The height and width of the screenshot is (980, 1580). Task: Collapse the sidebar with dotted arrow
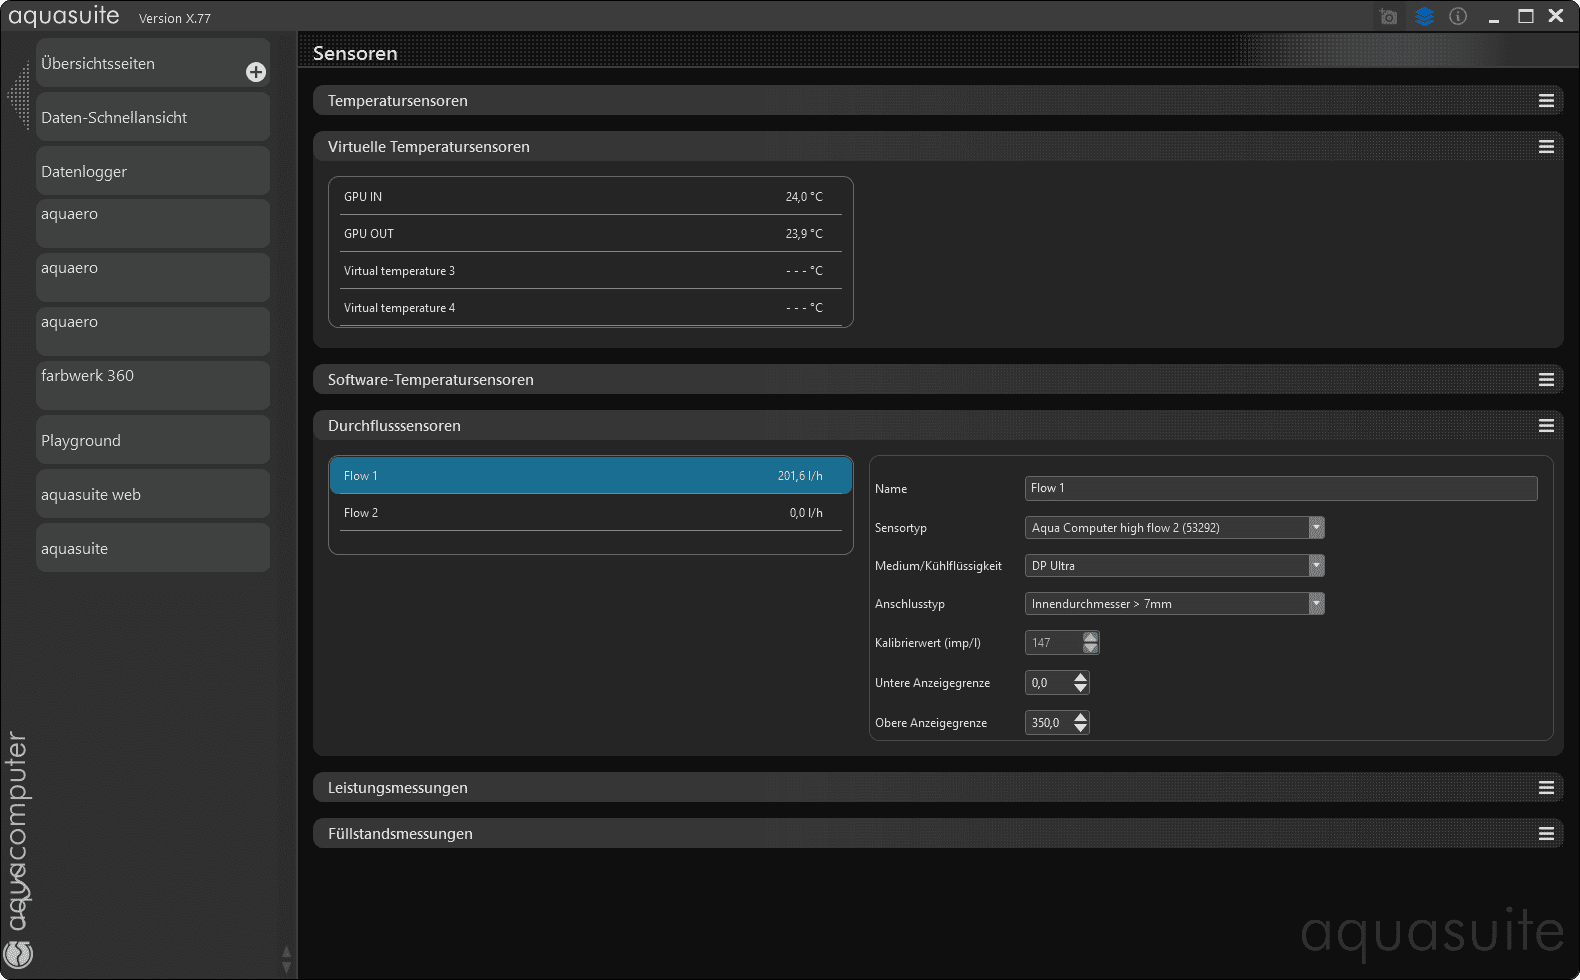(x=19, y=95)
